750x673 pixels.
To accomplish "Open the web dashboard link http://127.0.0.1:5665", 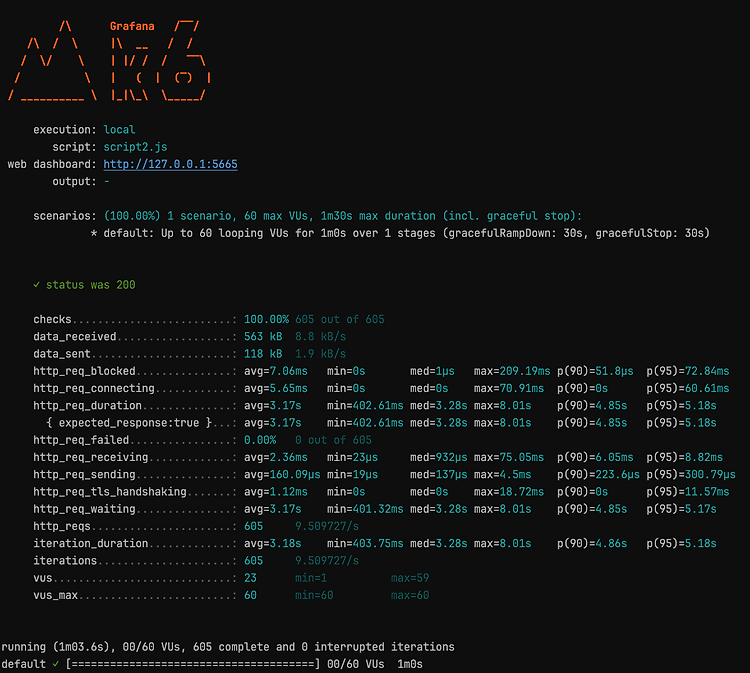I will (x=170, y=165).
